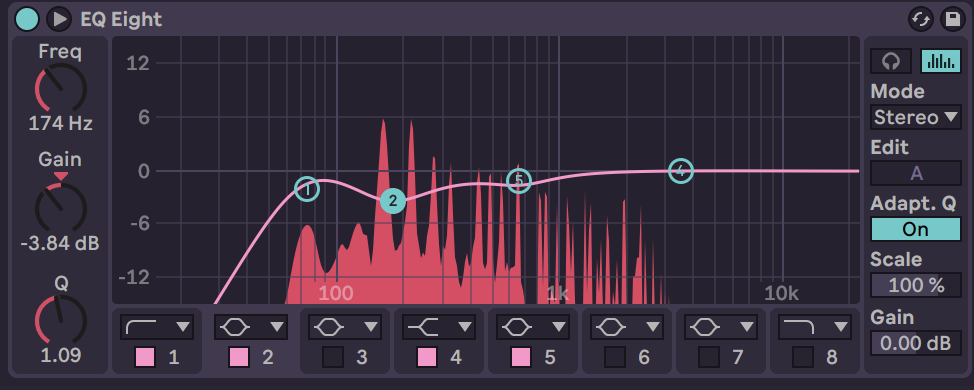Click the save preset disk icon
This screenshot has height=390, width=974.
coord(952,19)
